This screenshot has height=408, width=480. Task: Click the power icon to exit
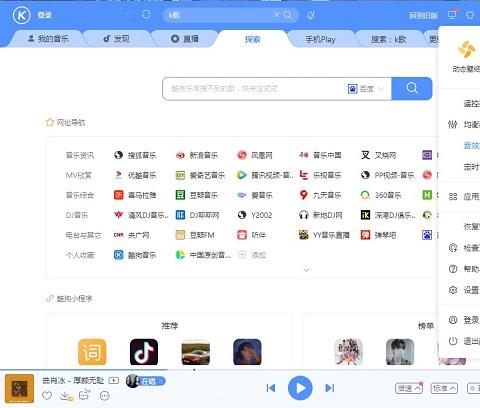click(453, 341)
